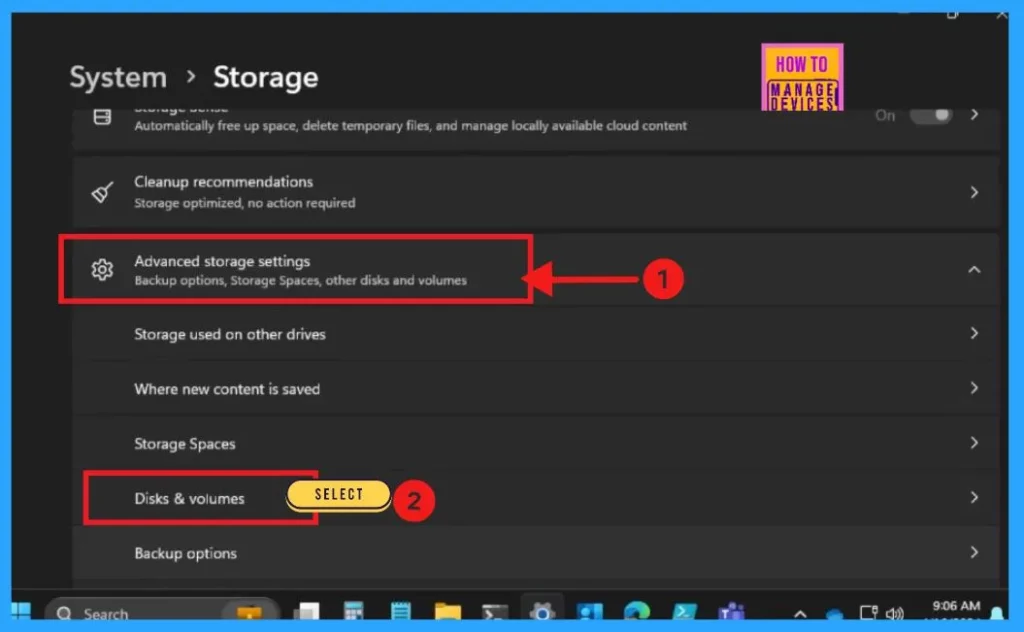Open the Cleanup recommendations entry
This screenshot has width=1024, height=632.
click(x=536, y=192)
